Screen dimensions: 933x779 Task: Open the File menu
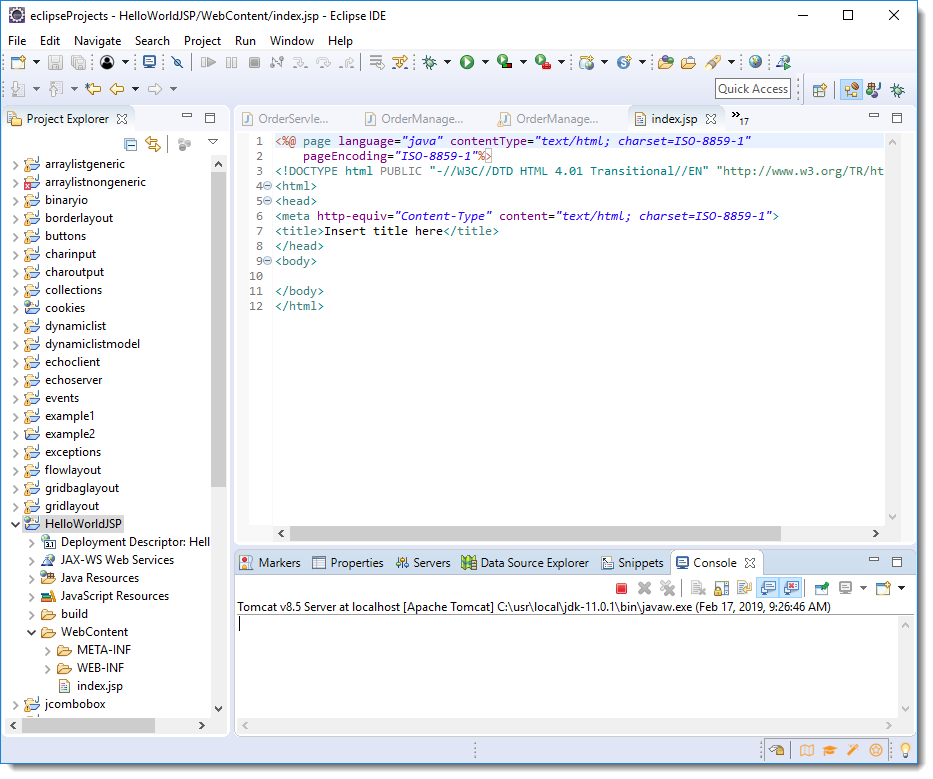(17, 41)
